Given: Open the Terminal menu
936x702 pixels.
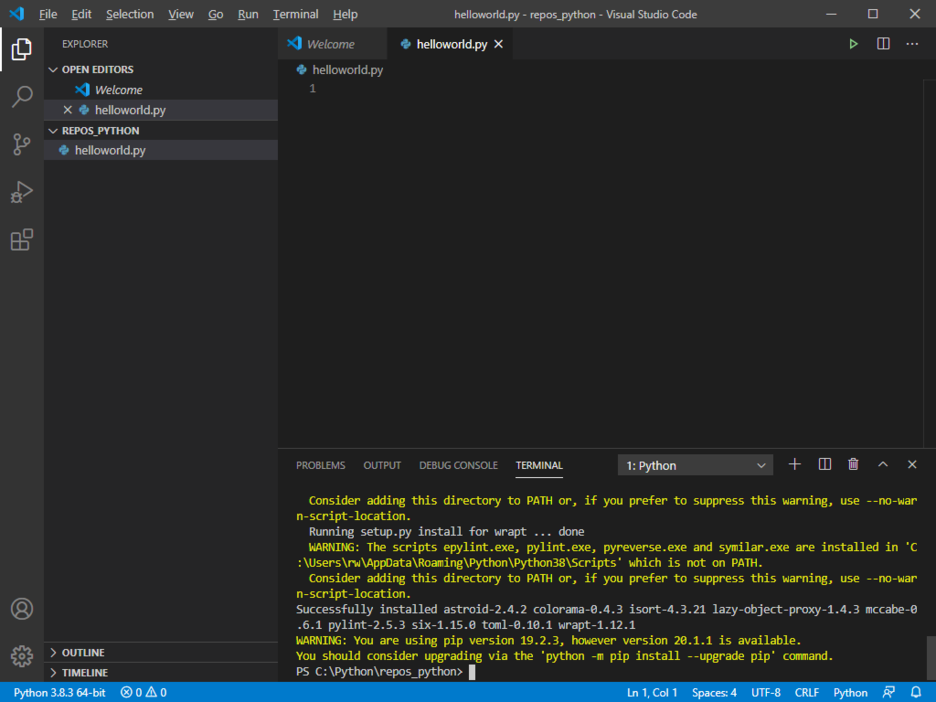Looking at the screenshot, I should (295, 14).
